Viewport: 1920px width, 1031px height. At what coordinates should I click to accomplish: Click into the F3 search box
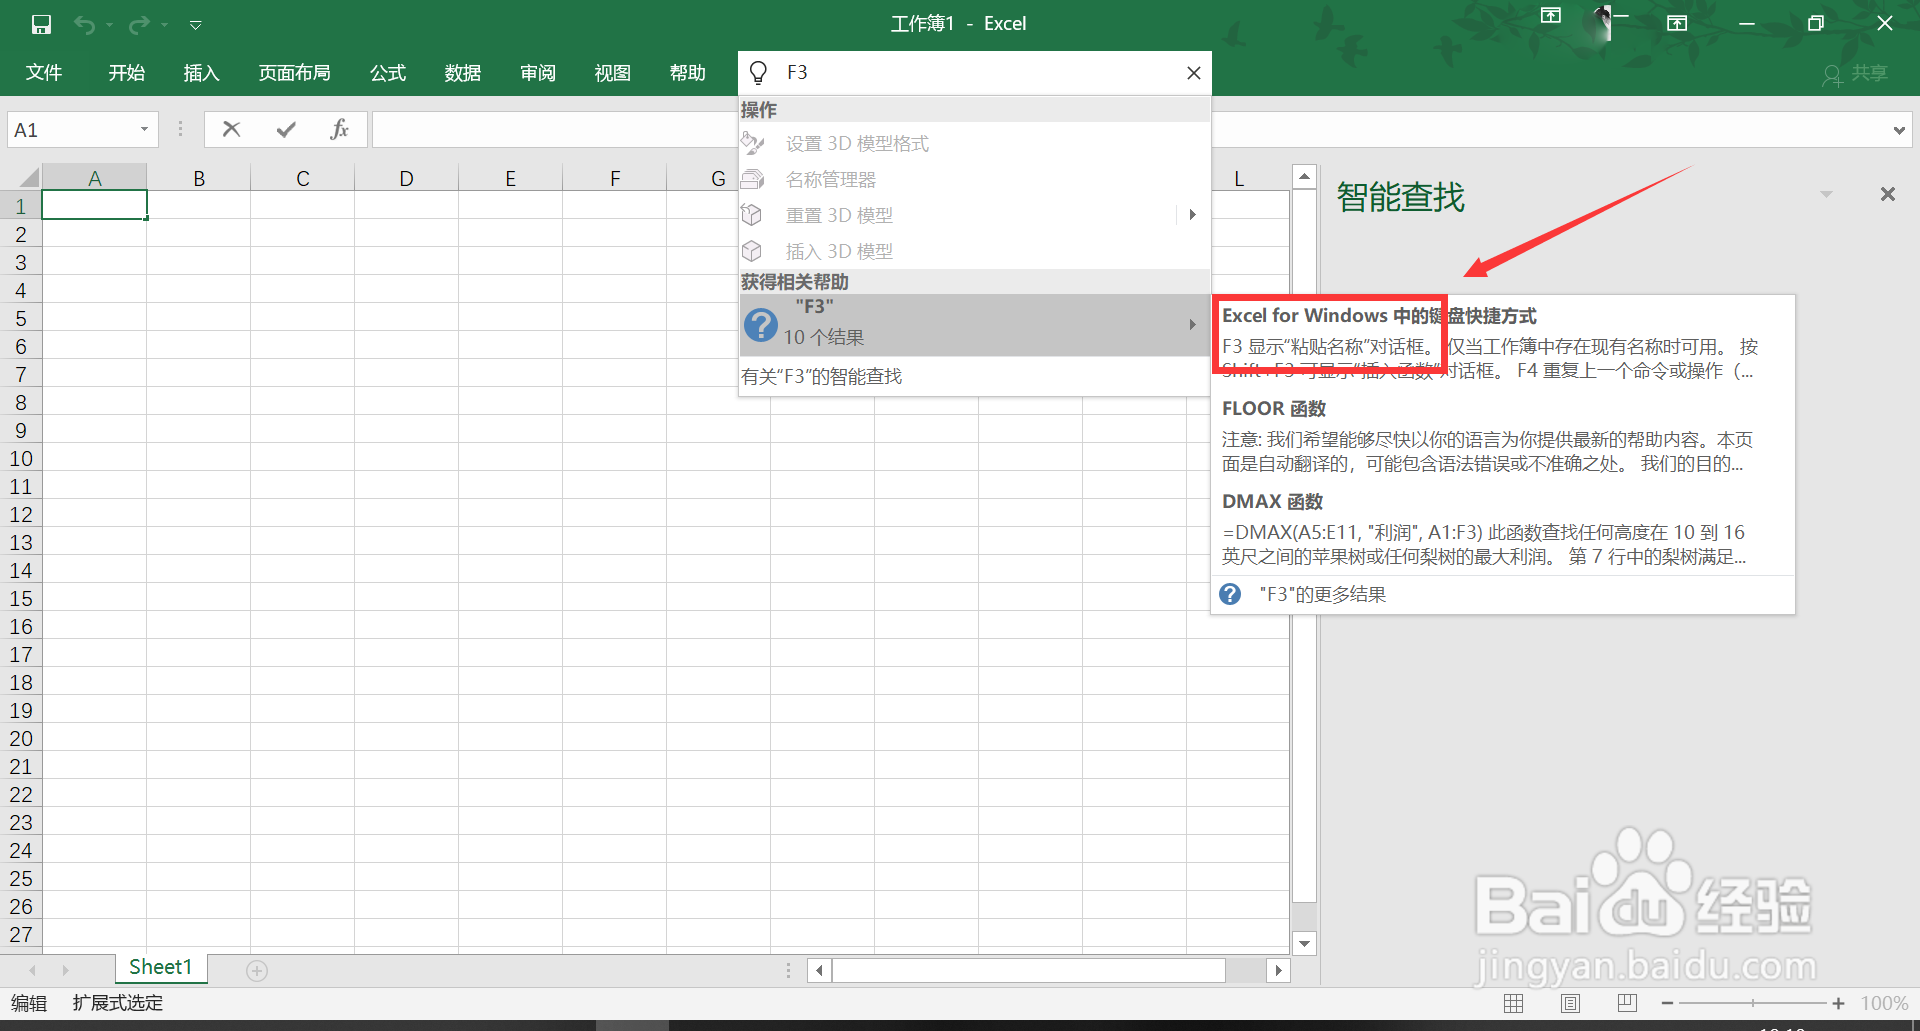pos(975,73)
